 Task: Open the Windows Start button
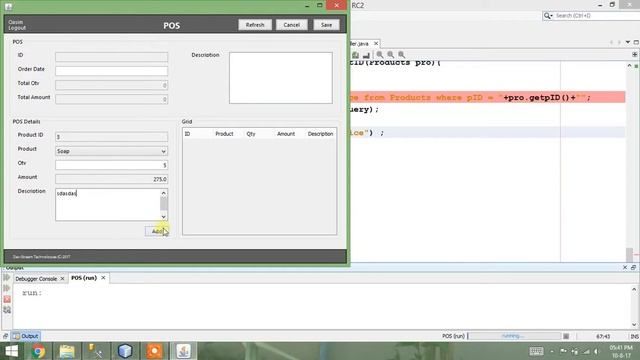tap(11, 351)
